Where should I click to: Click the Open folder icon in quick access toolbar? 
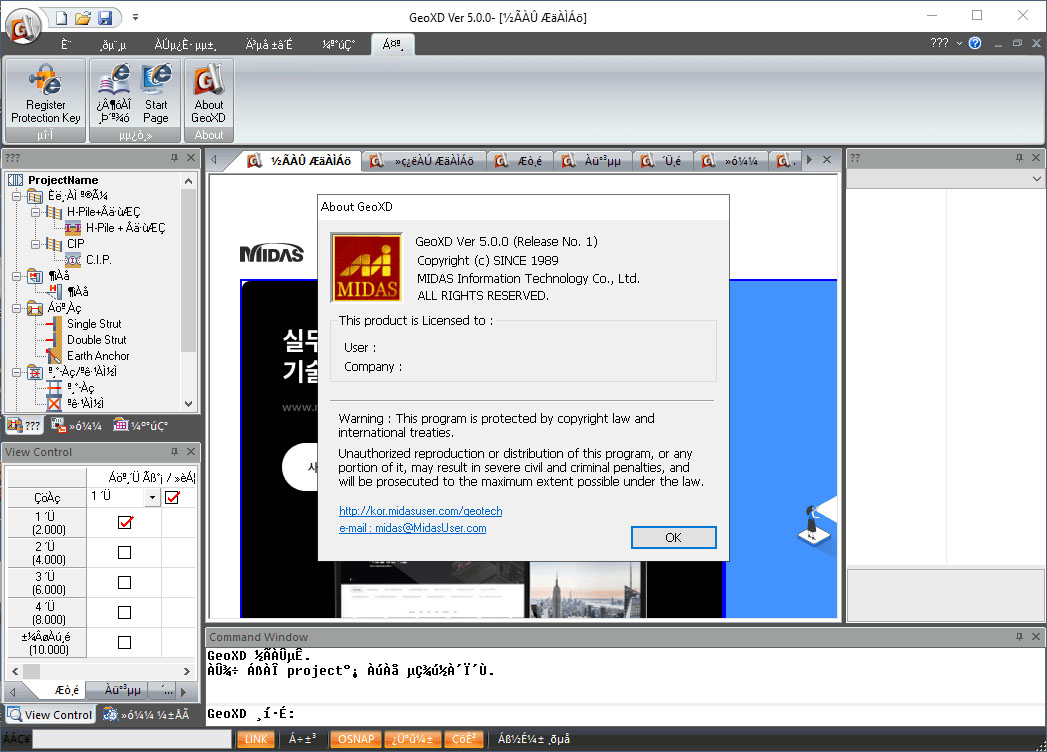click(84, 18)
